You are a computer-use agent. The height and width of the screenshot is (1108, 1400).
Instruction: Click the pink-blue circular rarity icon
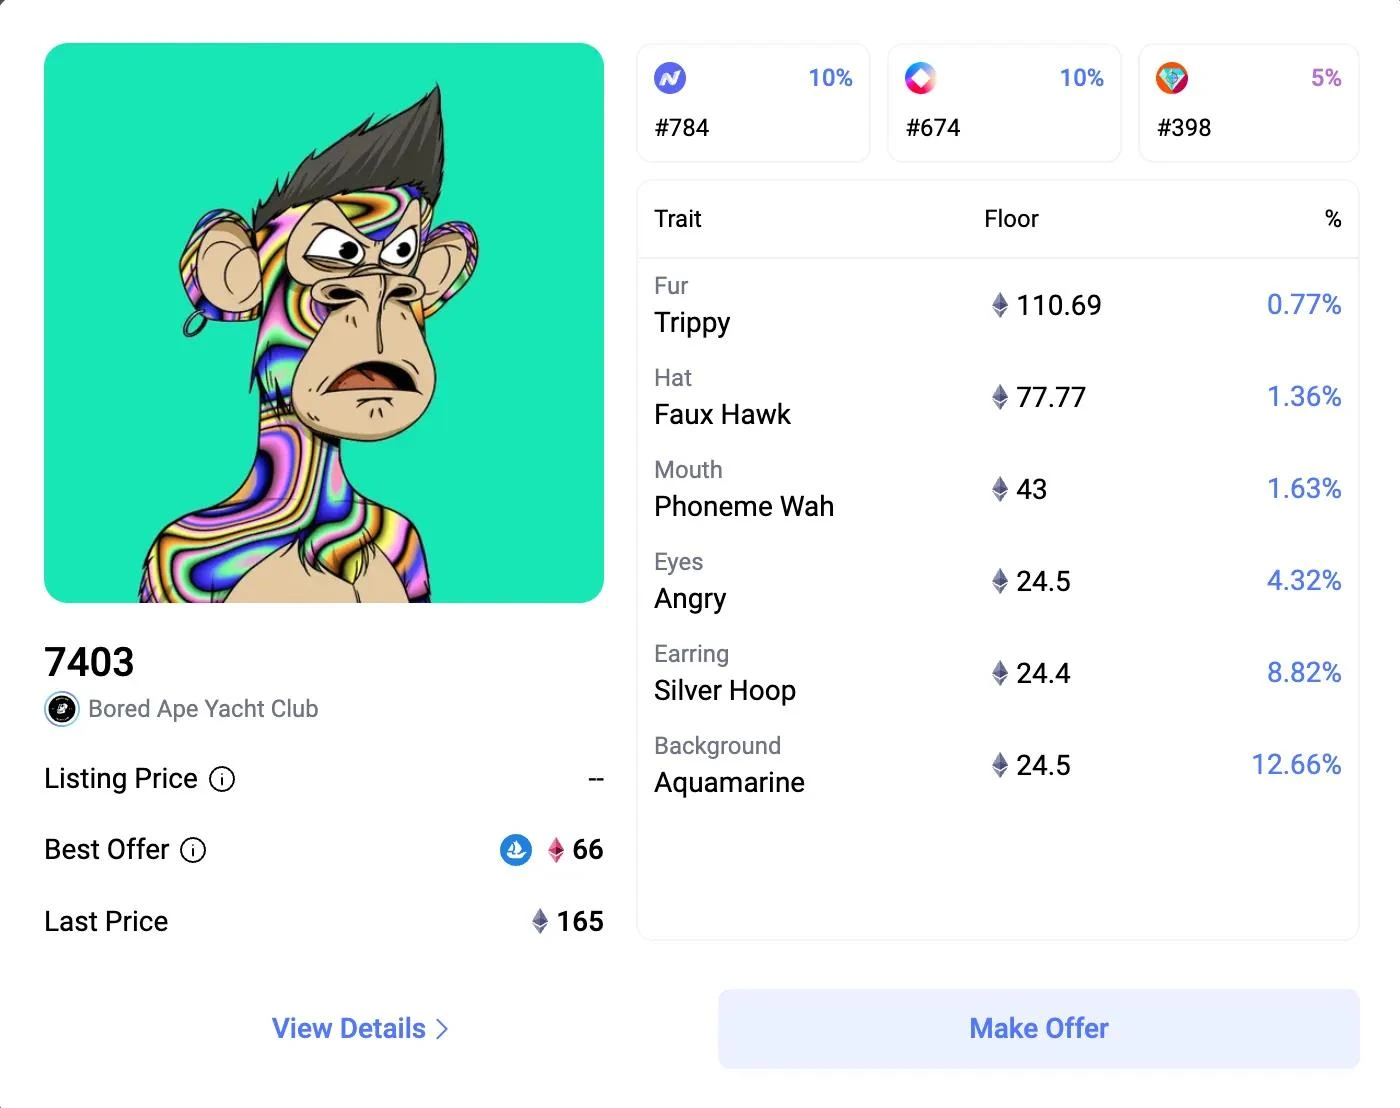[x=920, y=78]
